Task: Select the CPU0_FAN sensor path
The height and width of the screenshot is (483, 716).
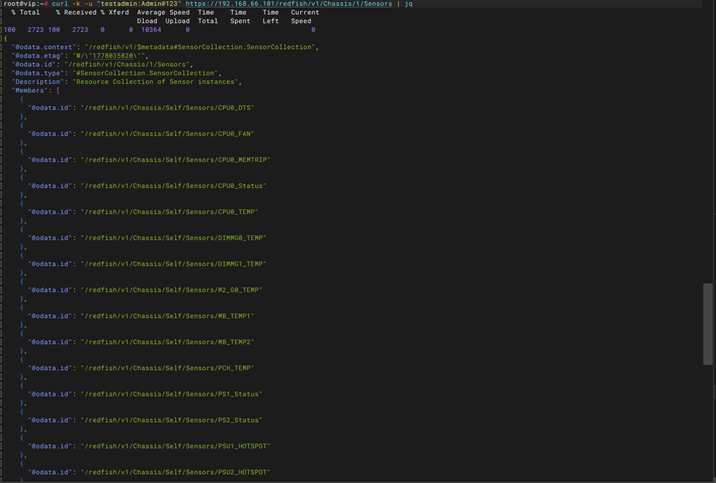Action: tap(167, 134)
